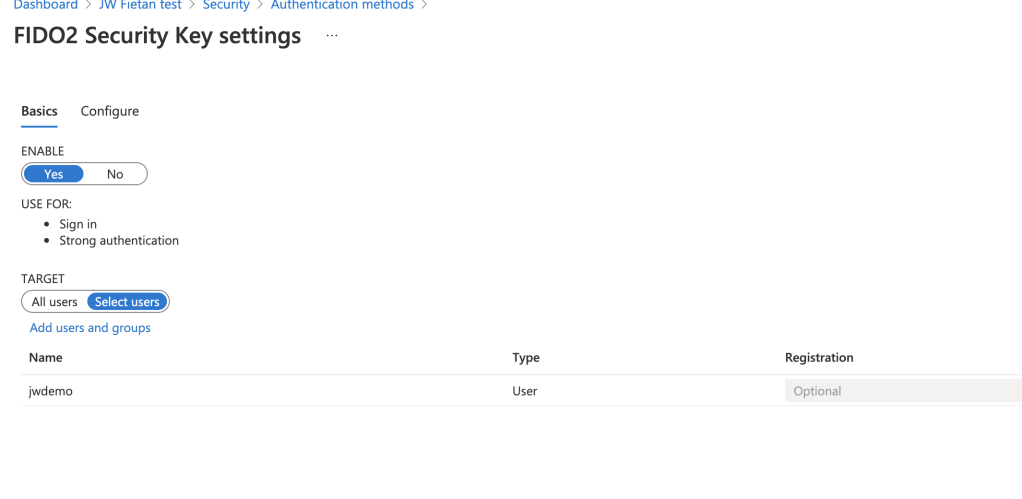
Task: Open the Configure tab
Action: [x=109, y=111]
